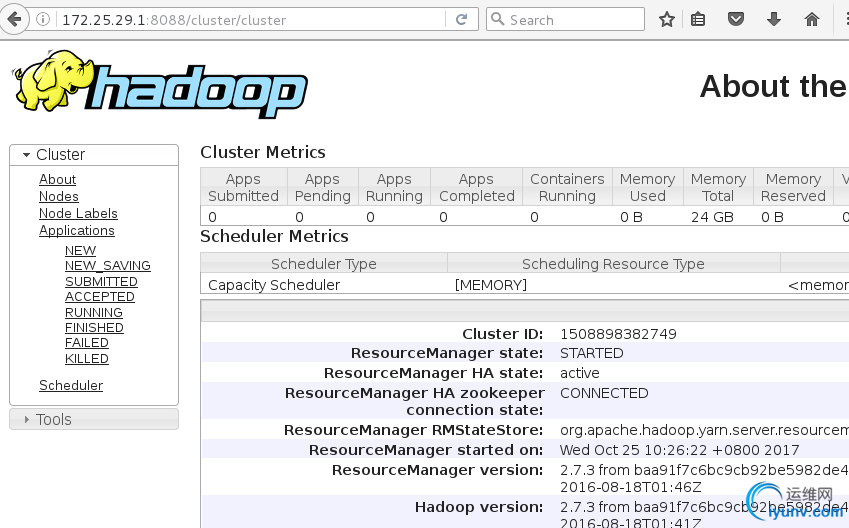
Task: Collapse the Cluster section
Action: 94,155
